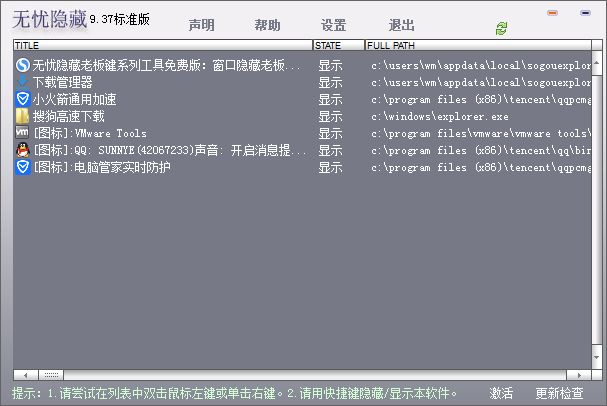
Task: Sort by the STATE column header
Action: pyautogui.click(x=339, y=45)
